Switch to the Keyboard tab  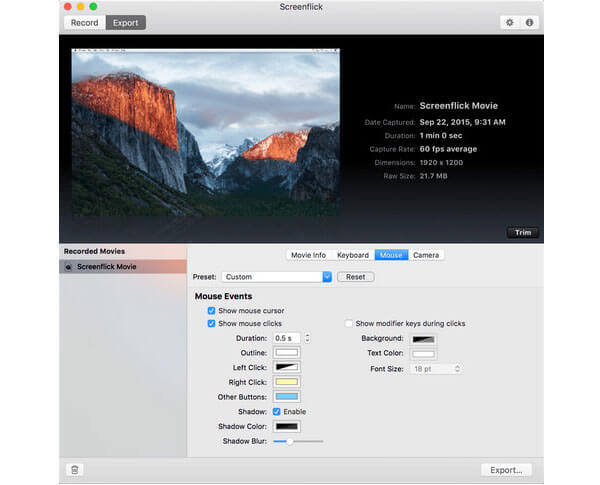point(353,255)
